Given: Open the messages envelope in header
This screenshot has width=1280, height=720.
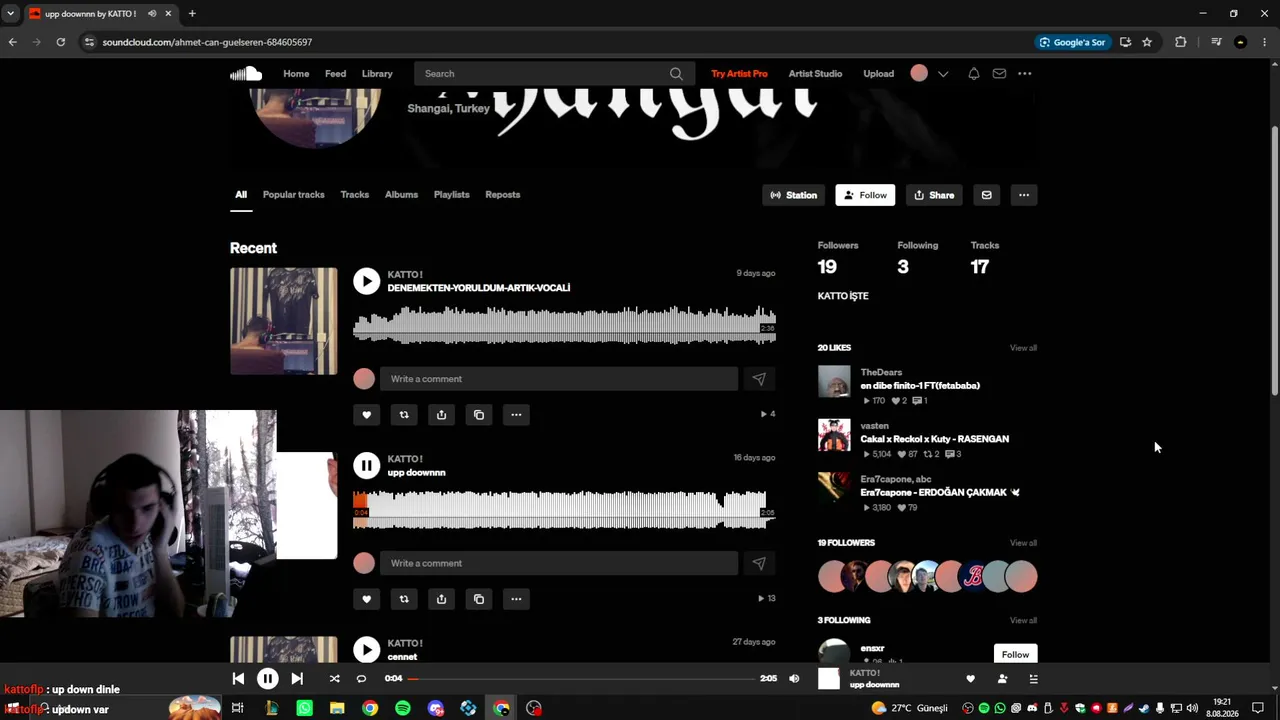Looking at the screenshot, I should click(x=999, y=74).
